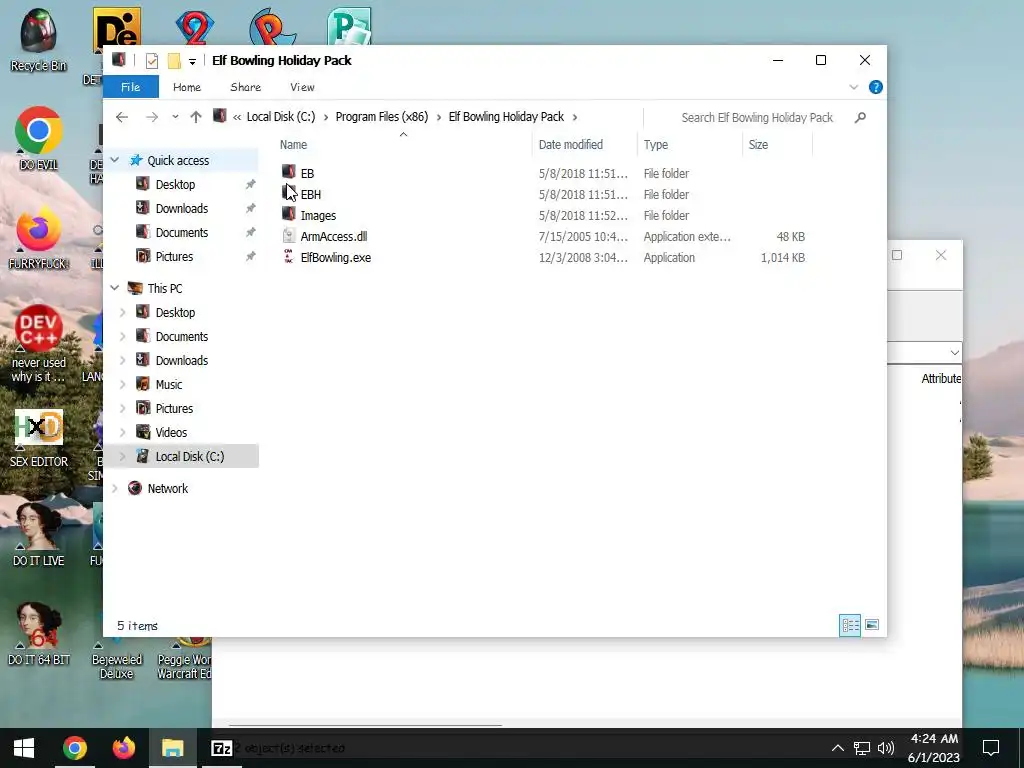Collapse This PC tree node
The height and width of the screenshot is (768, 1024).
point(115,288)
